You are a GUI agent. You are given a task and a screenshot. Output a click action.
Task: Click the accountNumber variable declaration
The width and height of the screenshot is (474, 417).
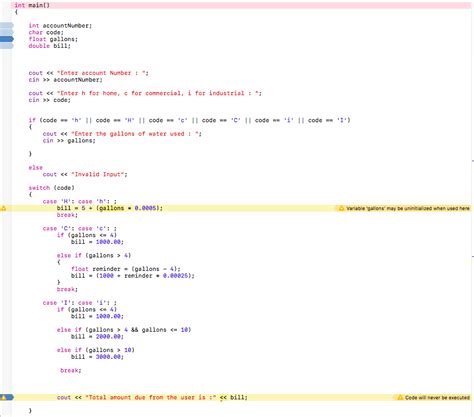coord(60,26)
